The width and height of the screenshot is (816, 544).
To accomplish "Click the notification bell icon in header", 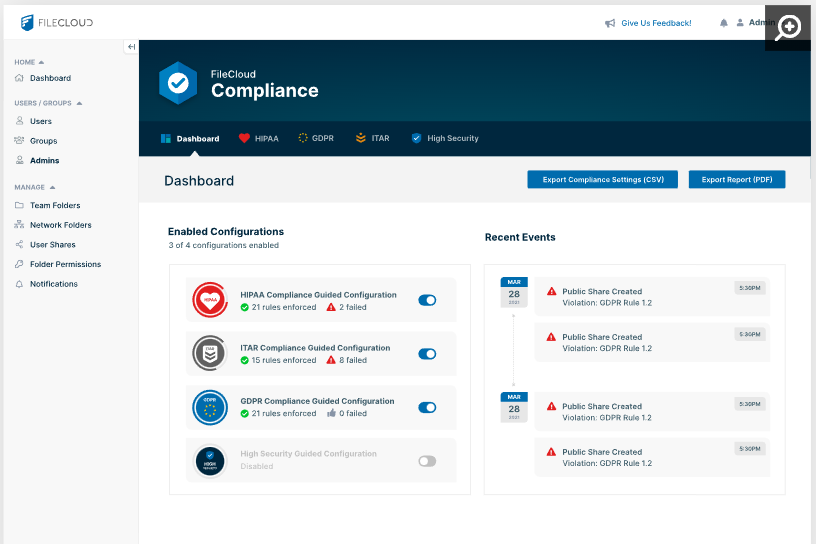I will click(724, 23).
